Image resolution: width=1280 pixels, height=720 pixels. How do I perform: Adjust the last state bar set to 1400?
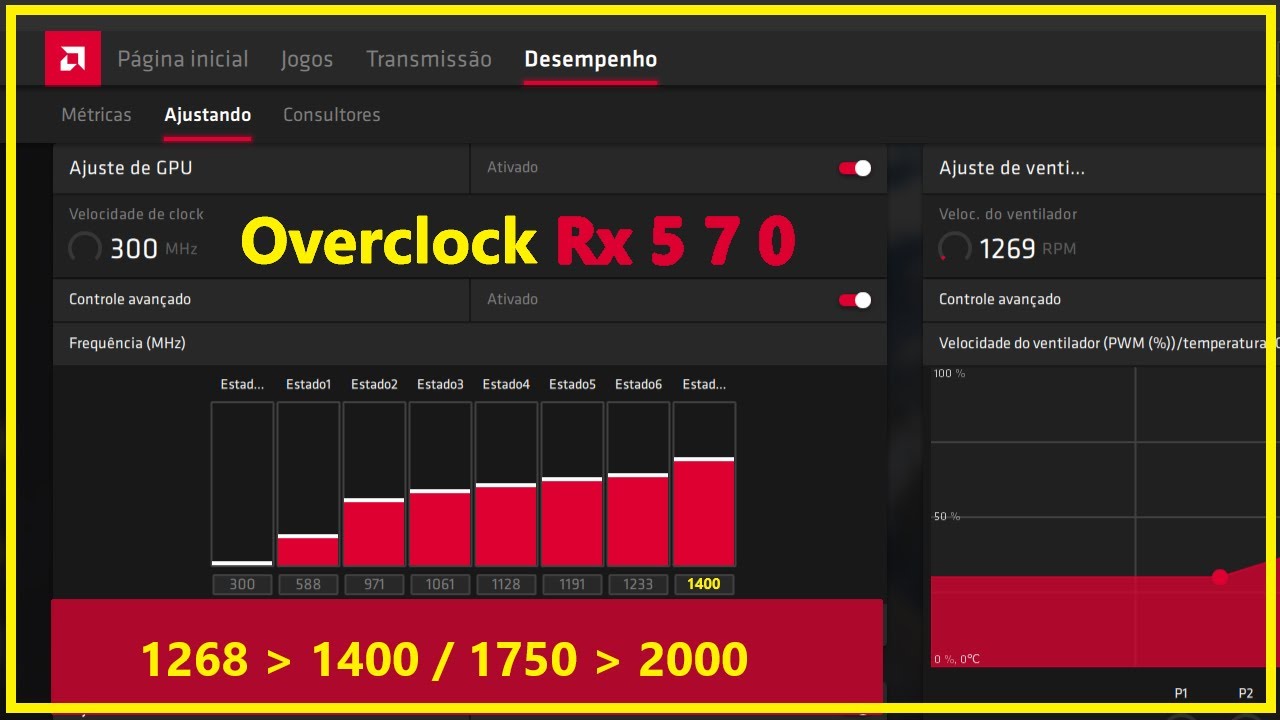tap(704, 485)
